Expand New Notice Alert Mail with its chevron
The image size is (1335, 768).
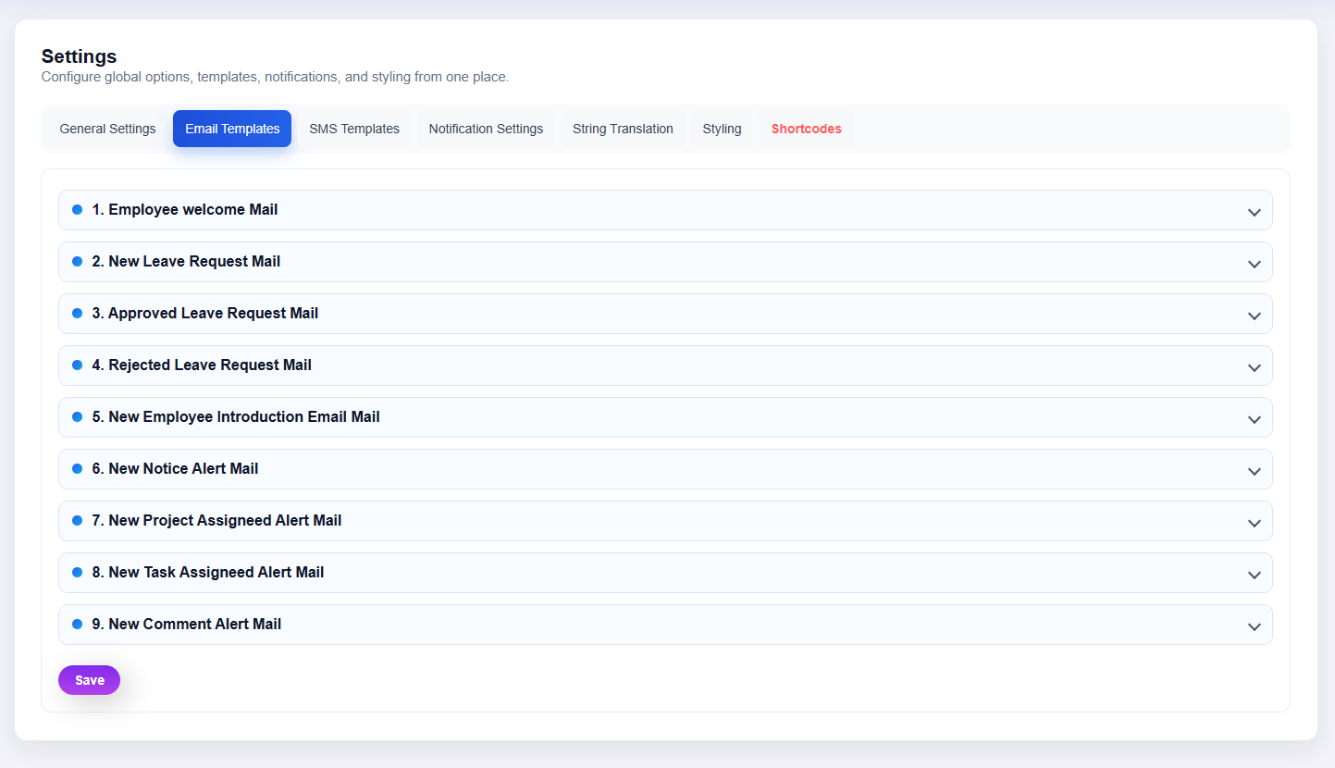1254,472
